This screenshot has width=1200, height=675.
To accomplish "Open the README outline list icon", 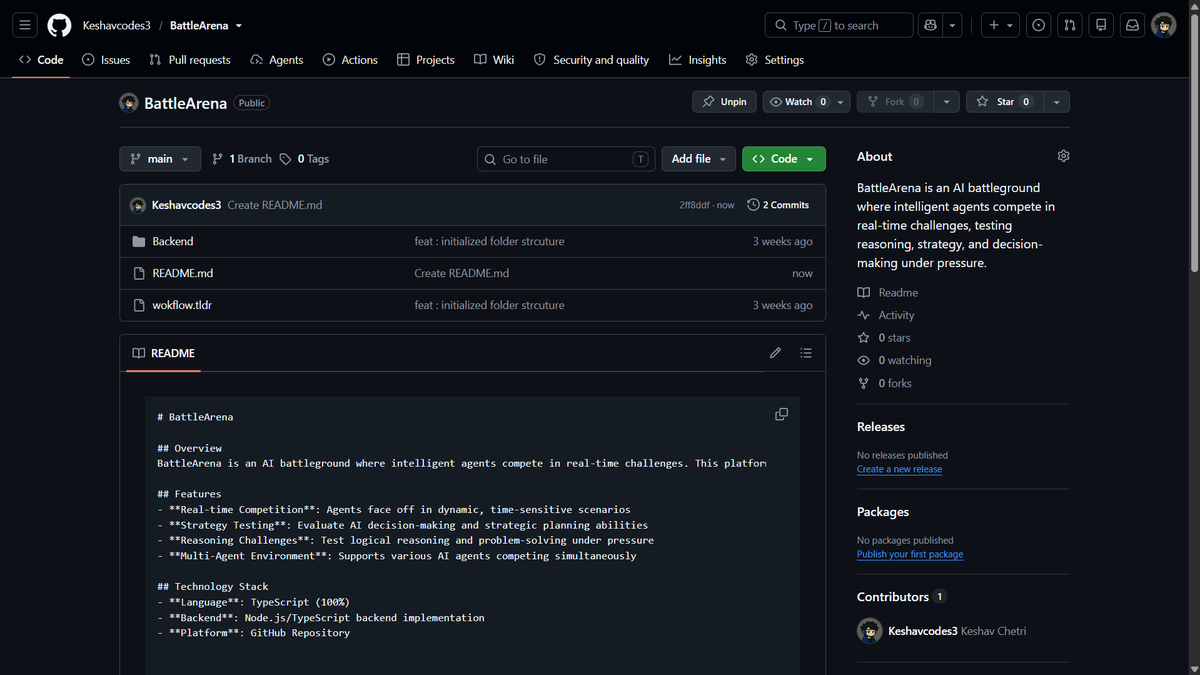I will click(806, 353).
